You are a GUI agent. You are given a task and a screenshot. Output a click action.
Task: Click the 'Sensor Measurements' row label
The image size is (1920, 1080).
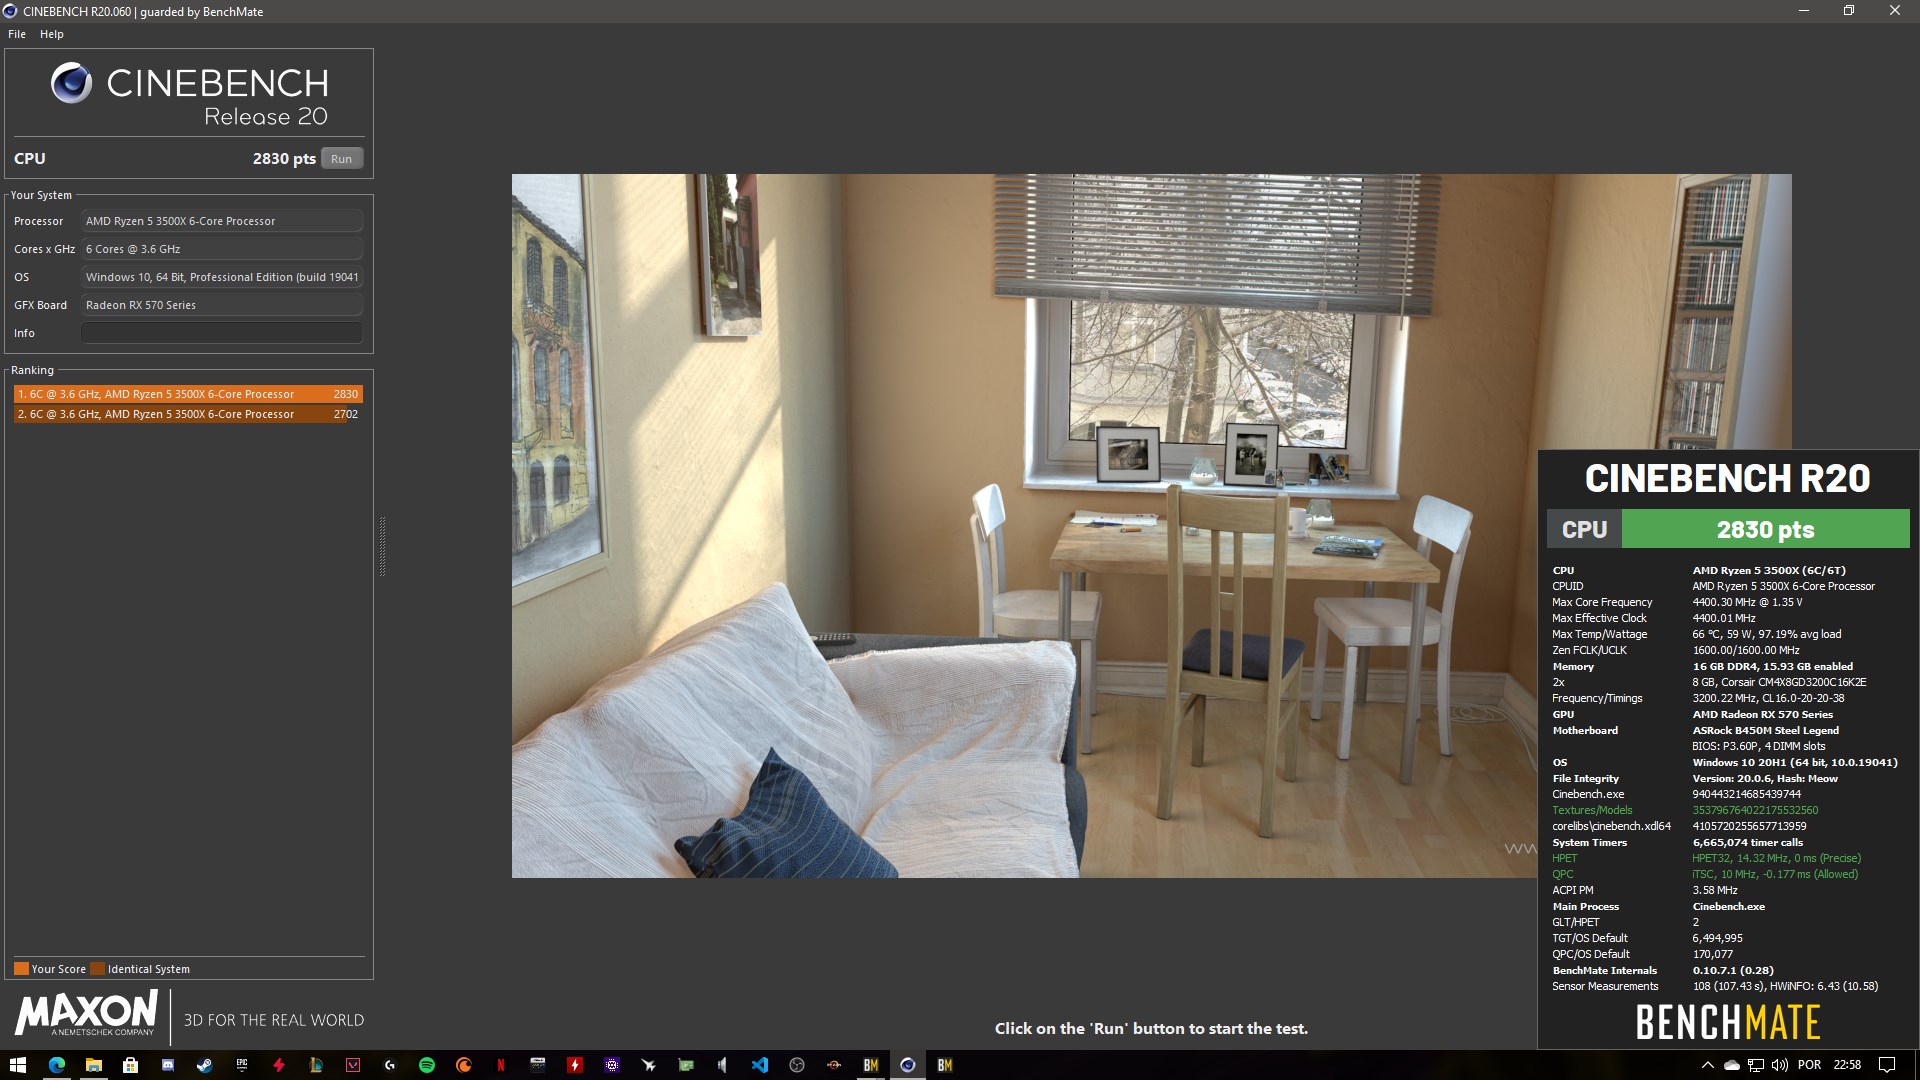1604,986
